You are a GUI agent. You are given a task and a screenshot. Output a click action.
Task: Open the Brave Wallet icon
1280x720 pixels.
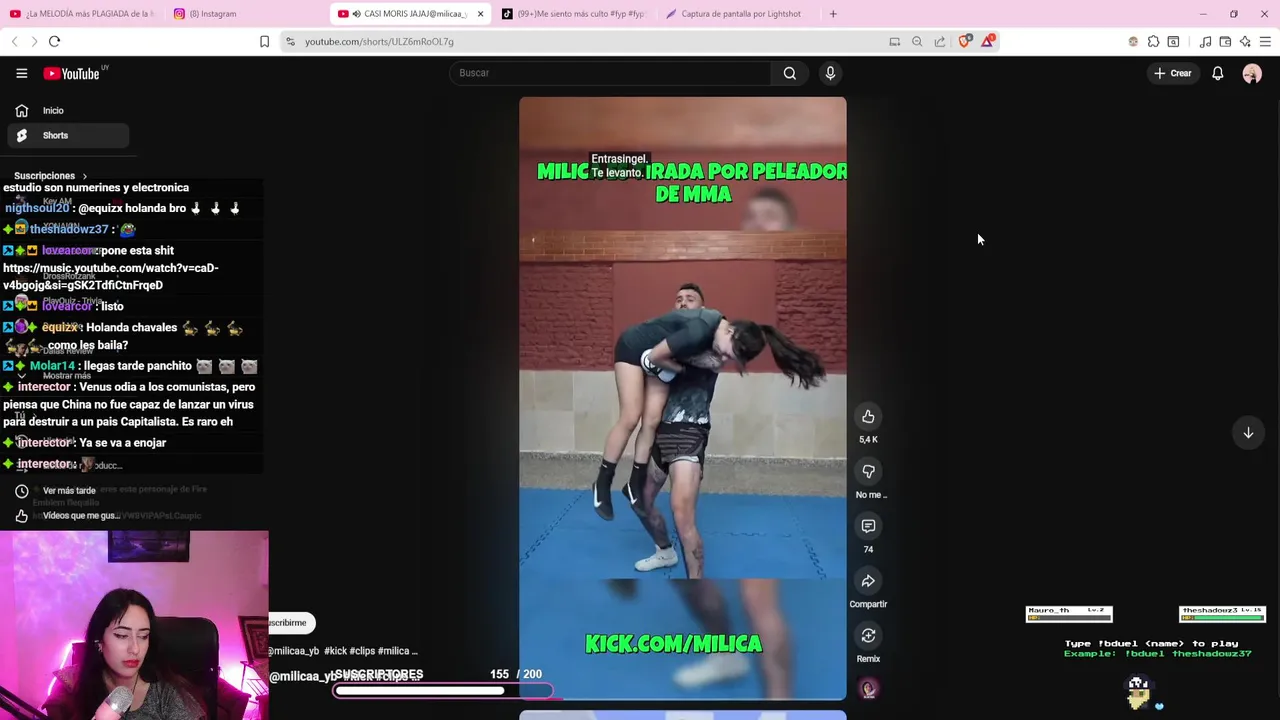point(1225,41)
